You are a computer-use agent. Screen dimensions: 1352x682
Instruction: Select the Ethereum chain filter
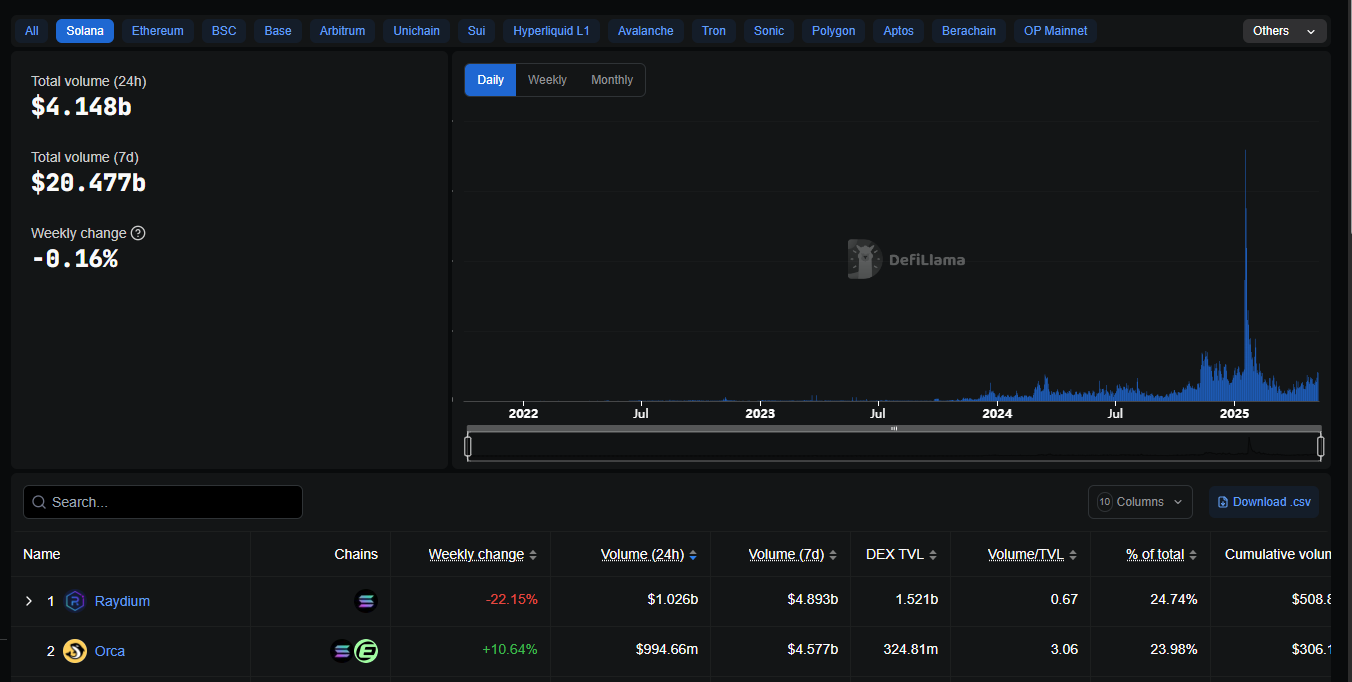tap(158, 31)
